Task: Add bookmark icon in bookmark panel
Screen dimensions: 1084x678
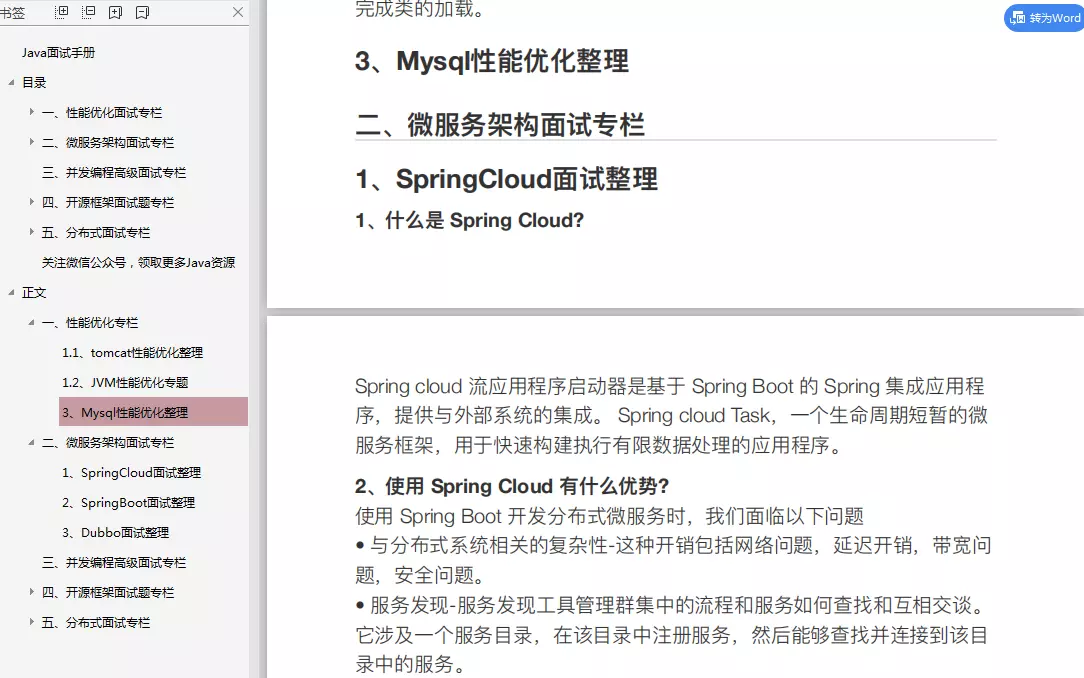Action: click(115, 12)
